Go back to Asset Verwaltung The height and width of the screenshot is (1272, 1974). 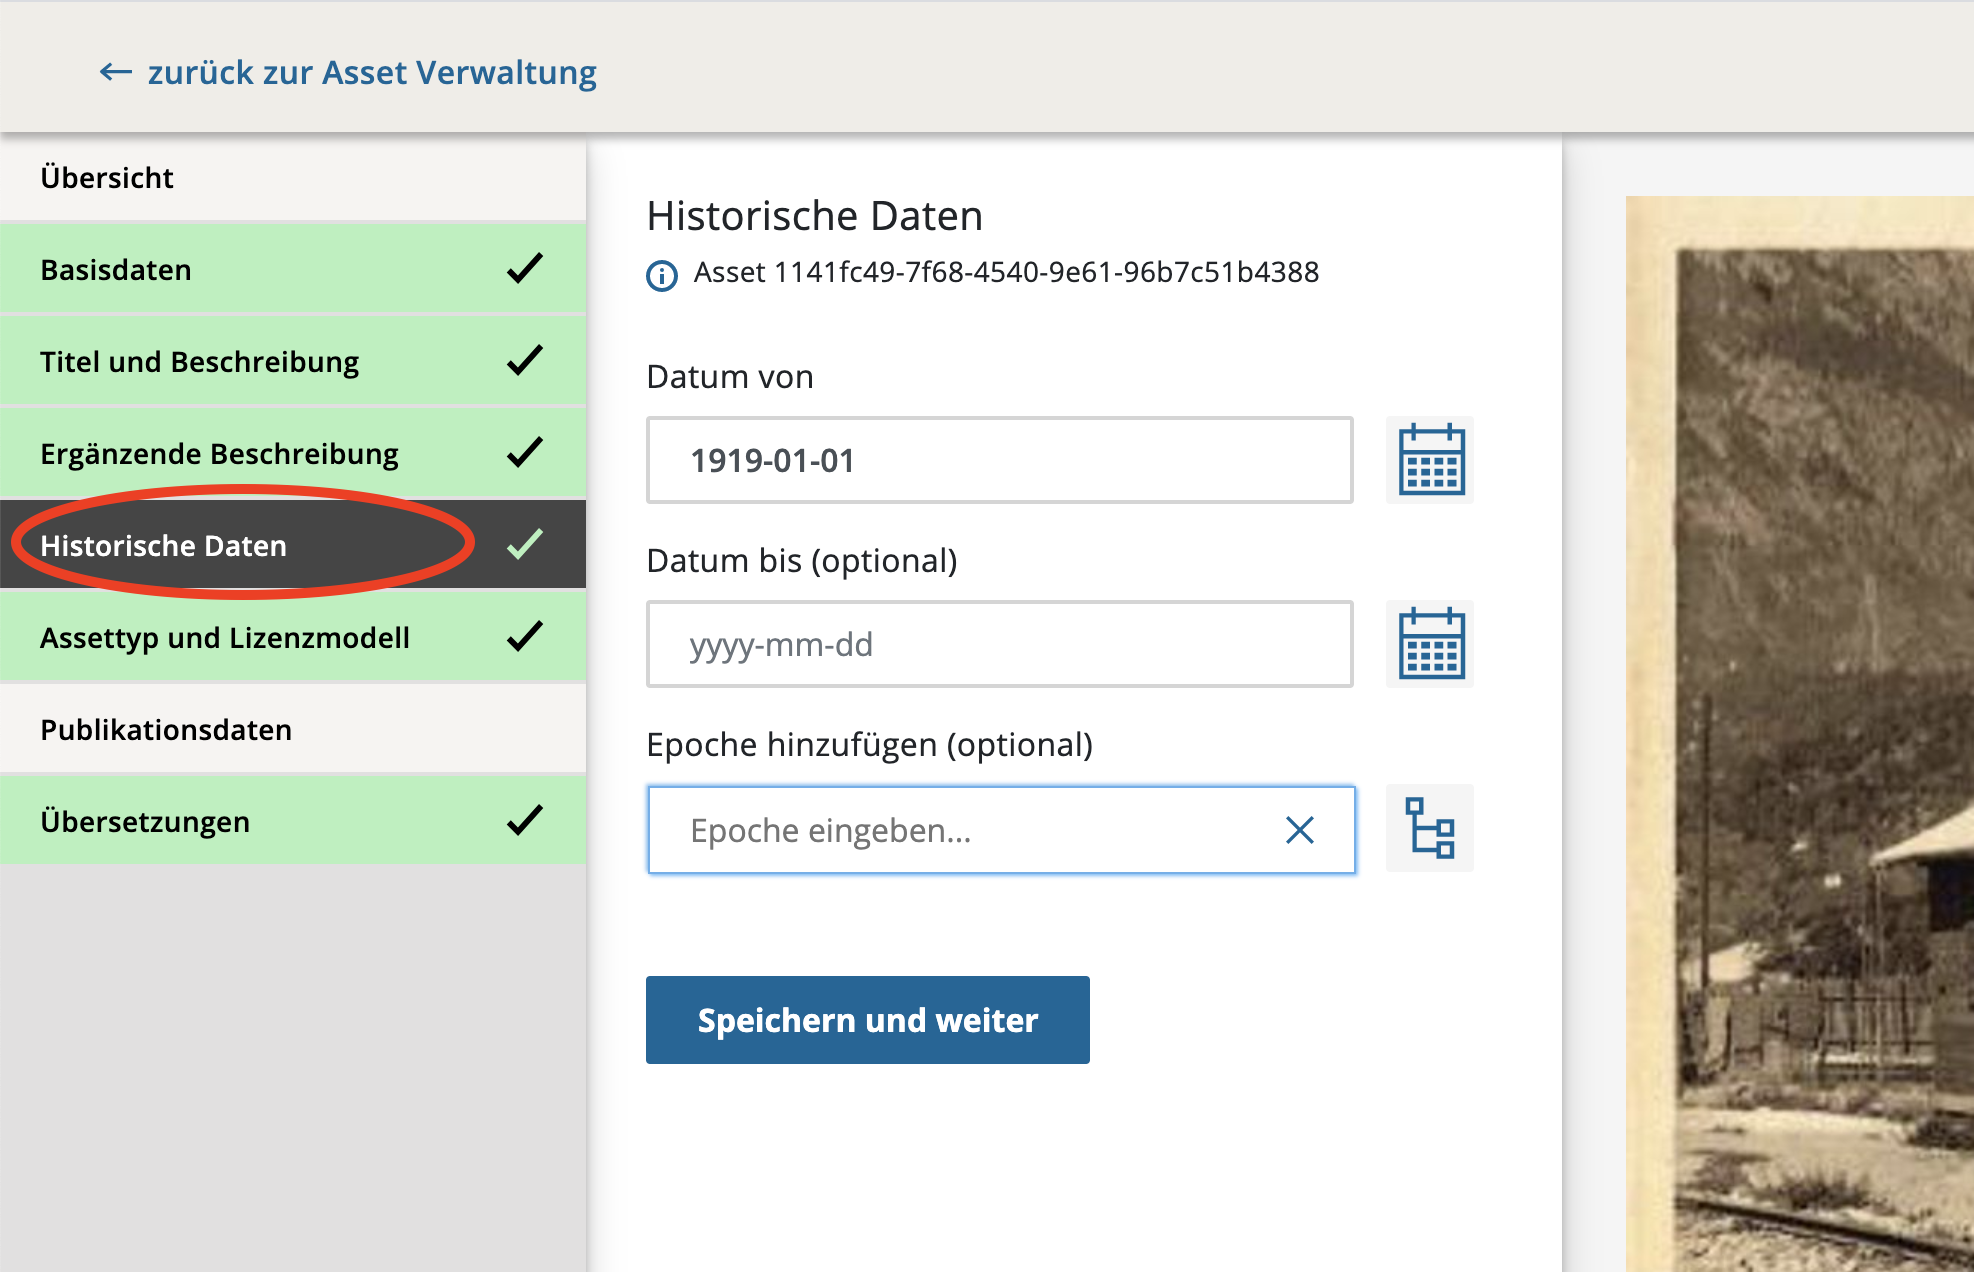click(348, 72)
